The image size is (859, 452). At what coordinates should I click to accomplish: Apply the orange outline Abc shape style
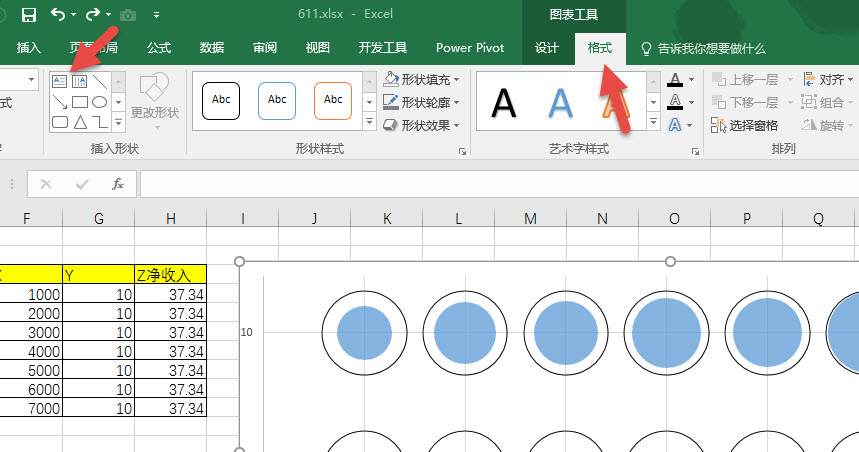pyautogui.click(x=333, y=101)
